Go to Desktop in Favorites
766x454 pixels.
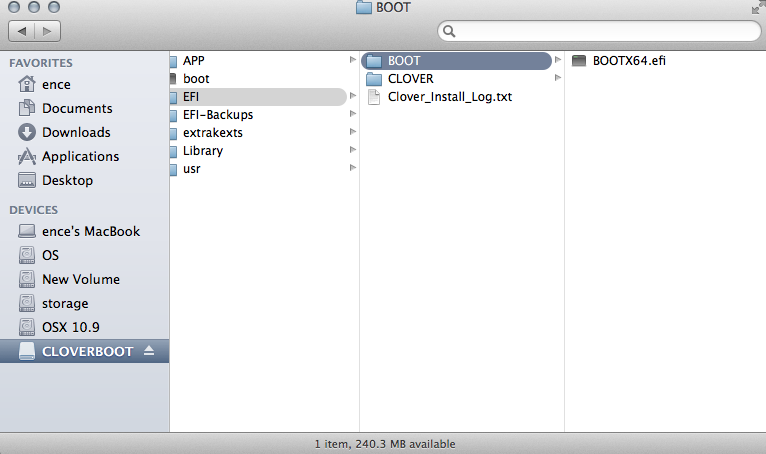67,180
